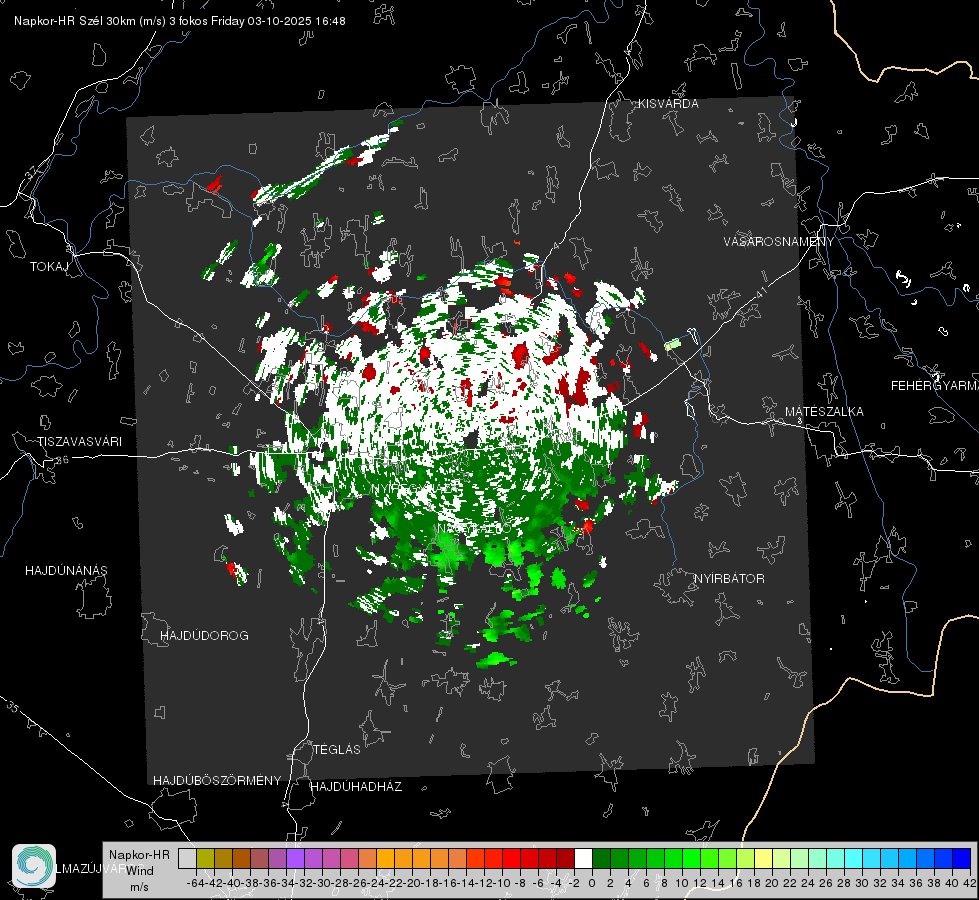
Task: Click the Wind label in the legend
Action: pyautogui.click(x=139, y=871)
